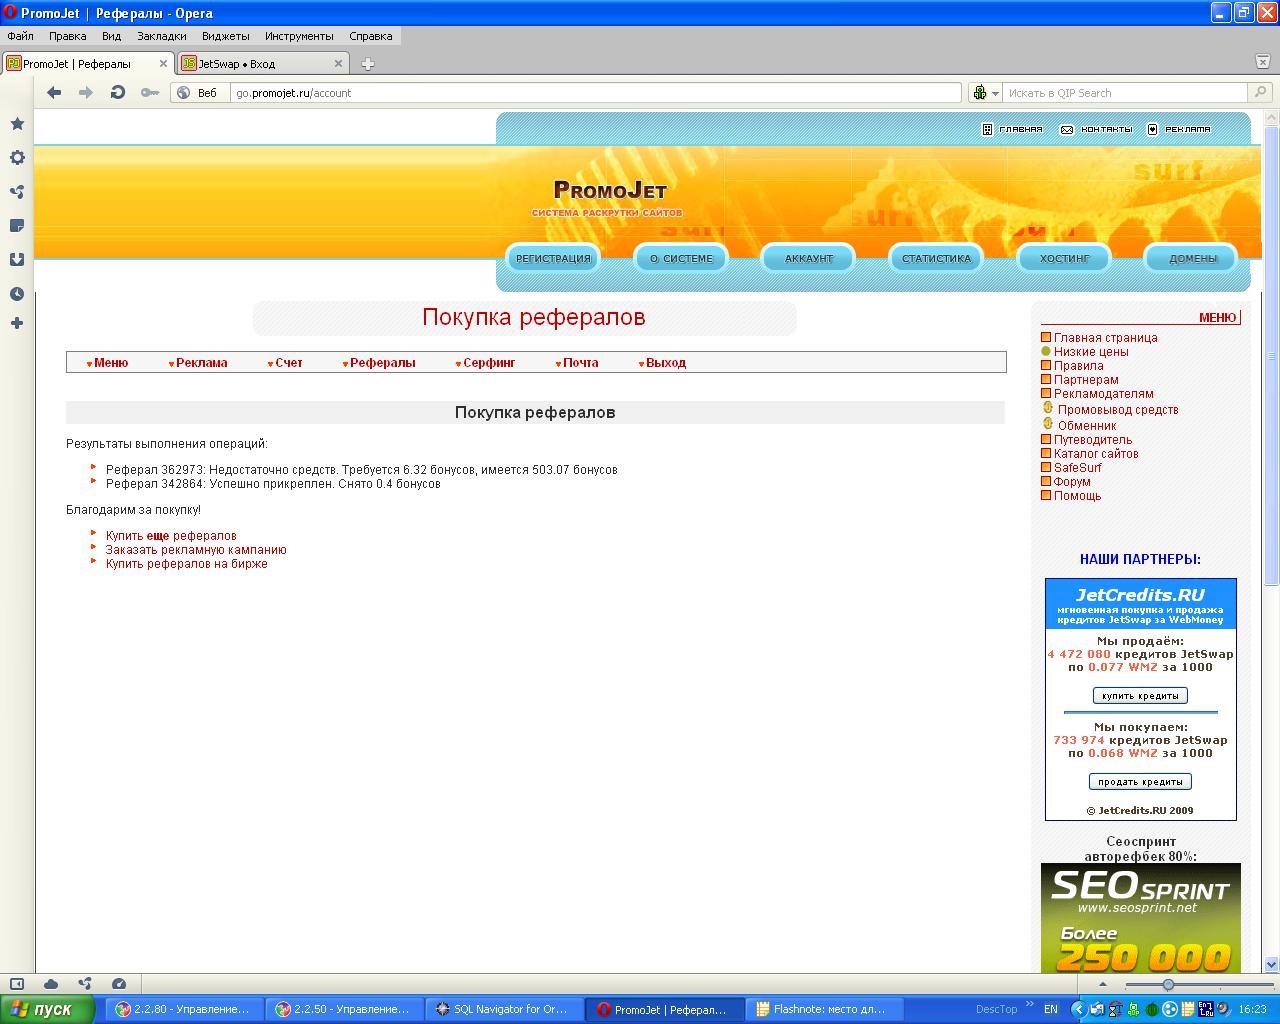The image size is (1280, 1024).
Task: Reload the current page
Action: pyautogui.click(x=118, y=93)
